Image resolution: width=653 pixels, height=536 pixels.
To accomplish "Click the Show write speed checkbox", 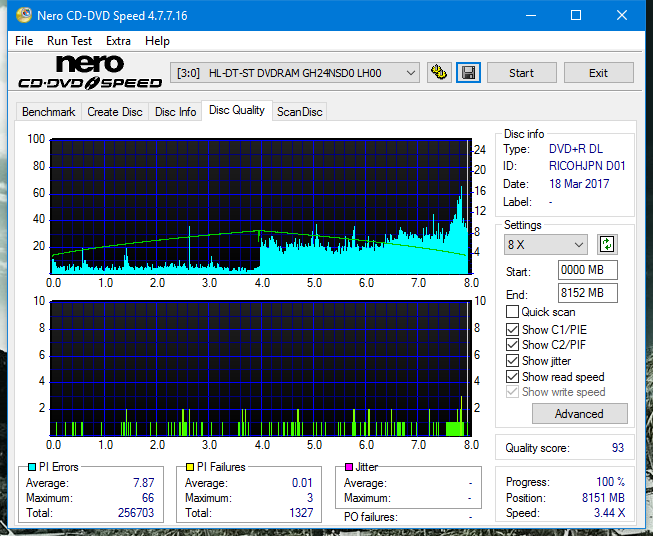I will (512, 392).
